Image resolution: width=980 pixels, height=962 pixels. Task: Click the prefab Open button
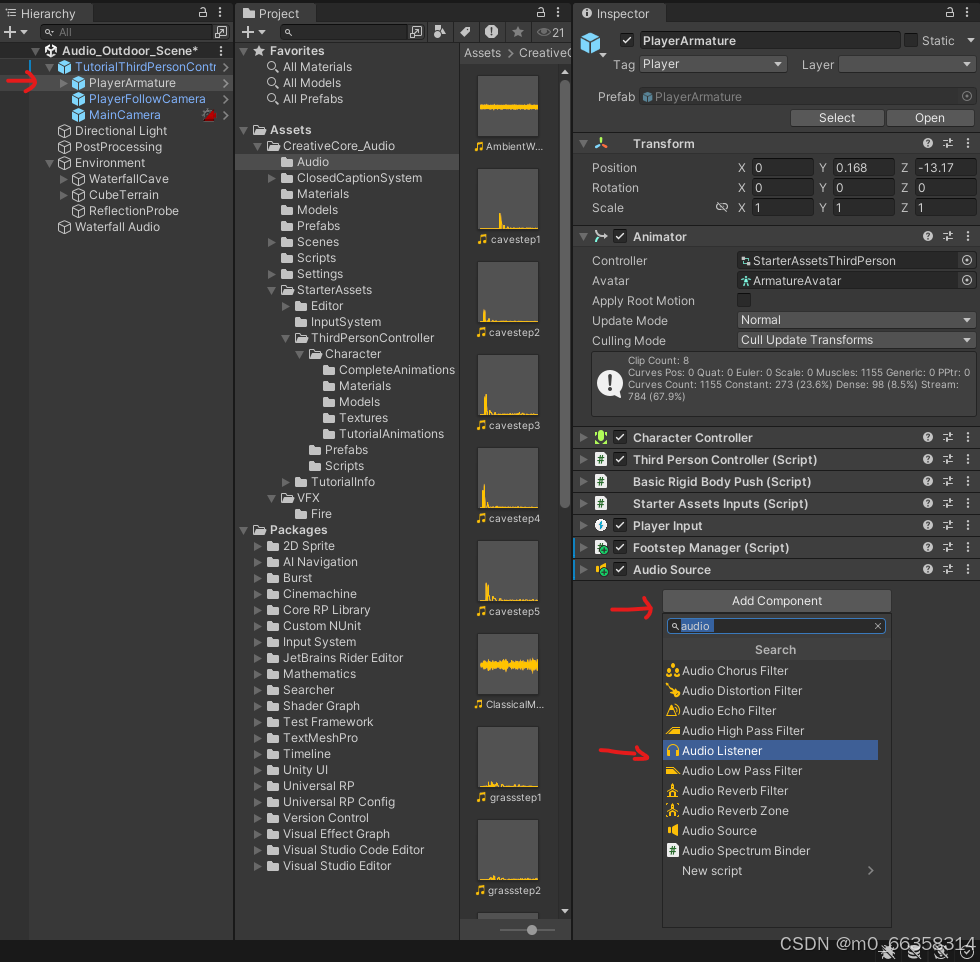929,118
